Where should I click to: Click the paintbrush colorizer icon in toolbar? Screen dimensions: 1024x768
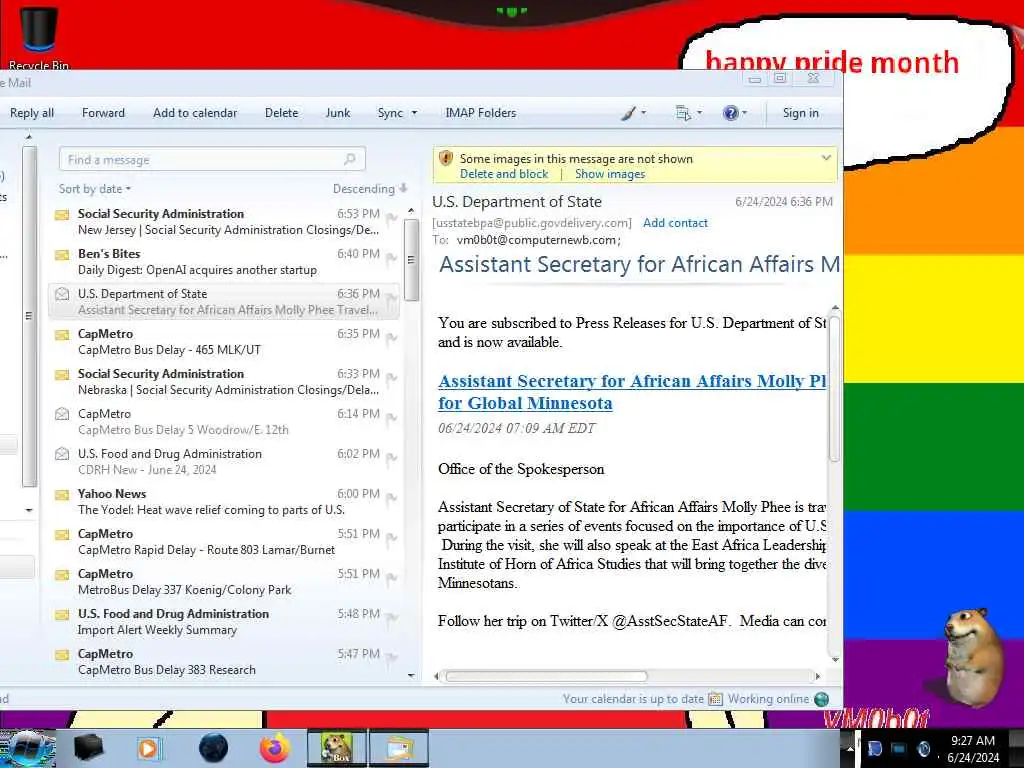(x=628, y=114)
